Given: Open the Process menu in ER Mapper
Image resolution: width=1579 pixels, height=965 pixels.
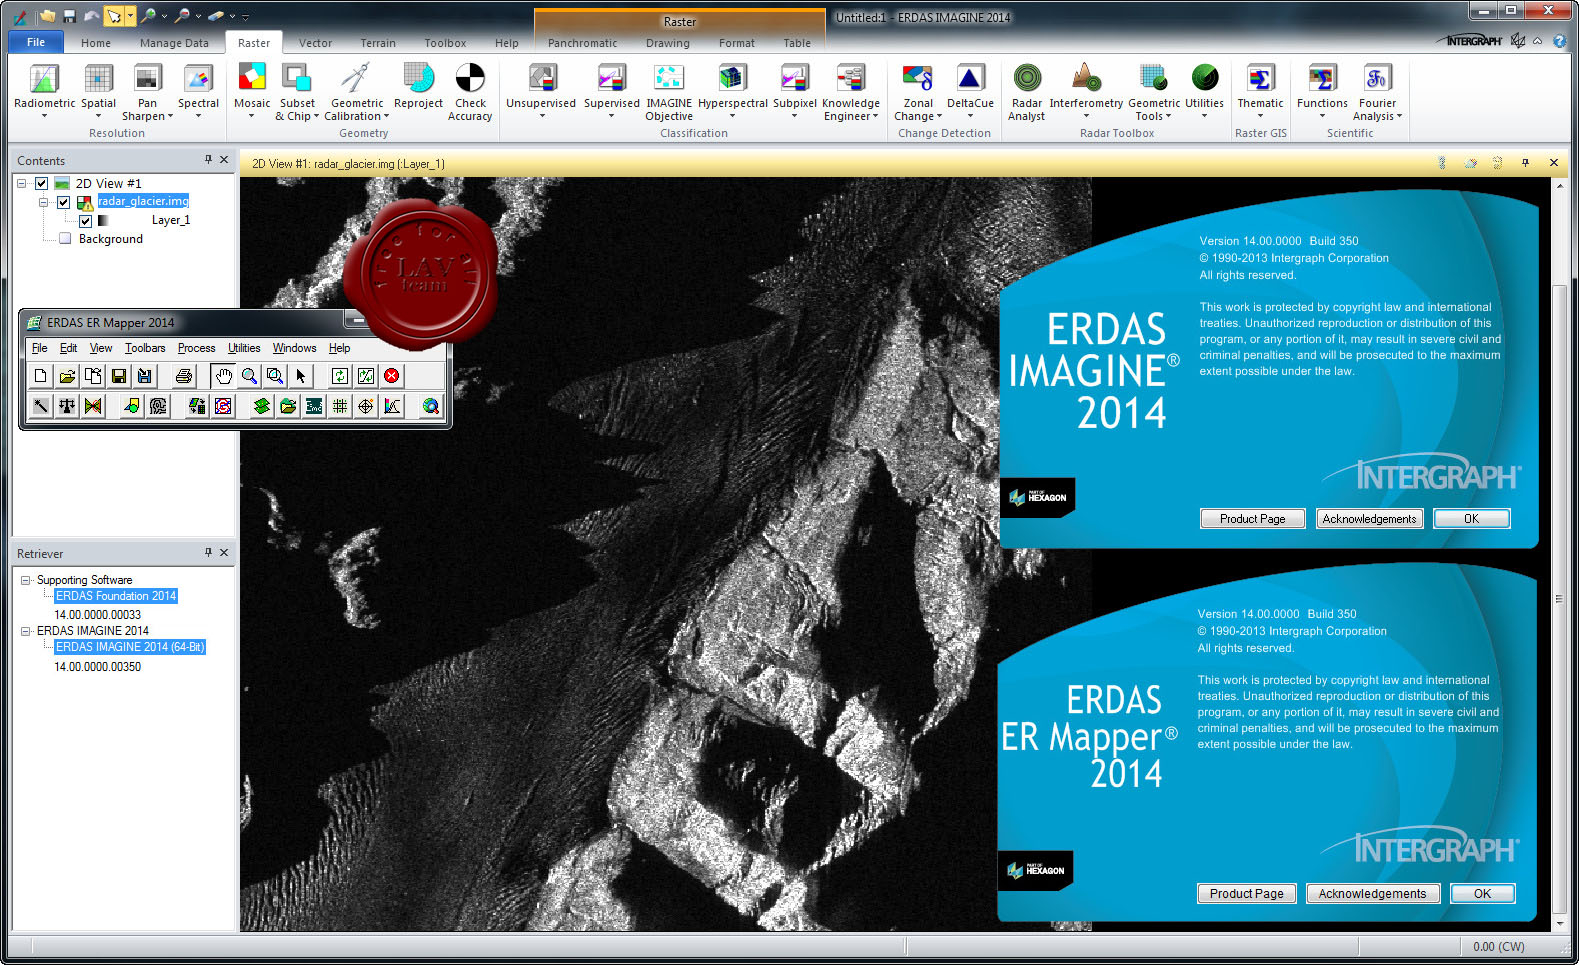Looking at the screenshot, I should [x=196, y=348].
